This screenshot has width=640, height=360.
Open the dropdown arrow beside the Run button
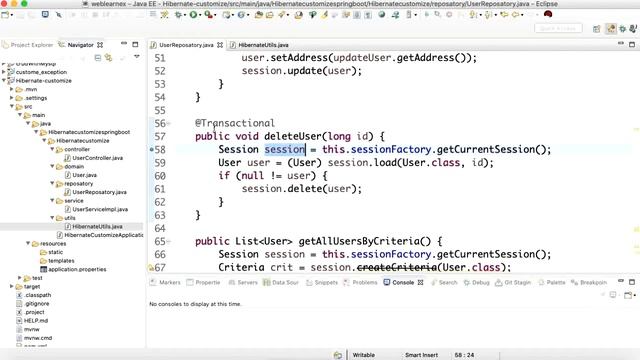pyautogui.click(x=200, y=15)
